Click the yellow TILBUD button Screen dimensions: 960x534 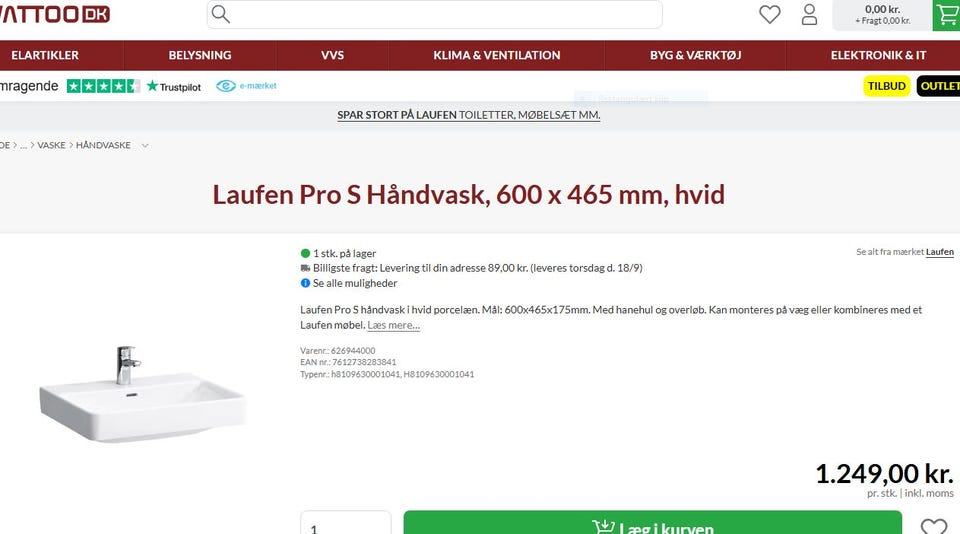[887, 86]
